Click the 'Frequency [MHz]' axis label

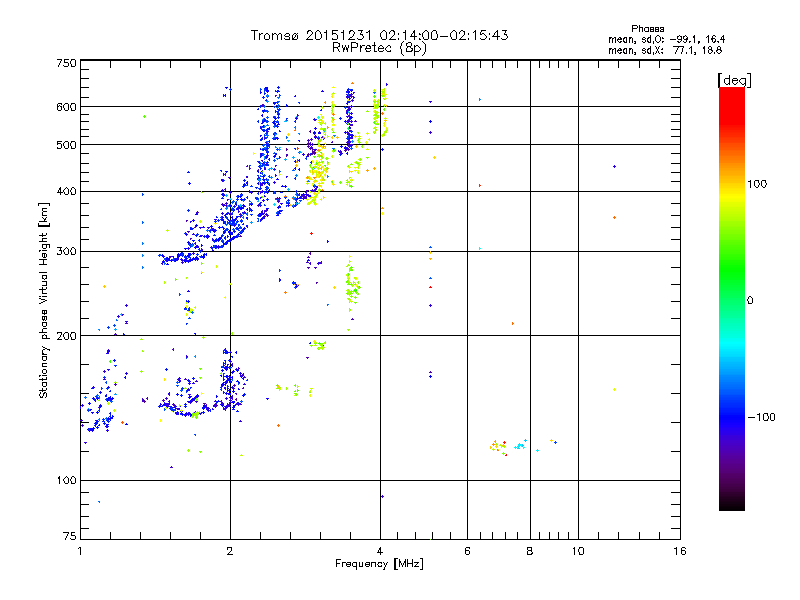tap(379, 564)
